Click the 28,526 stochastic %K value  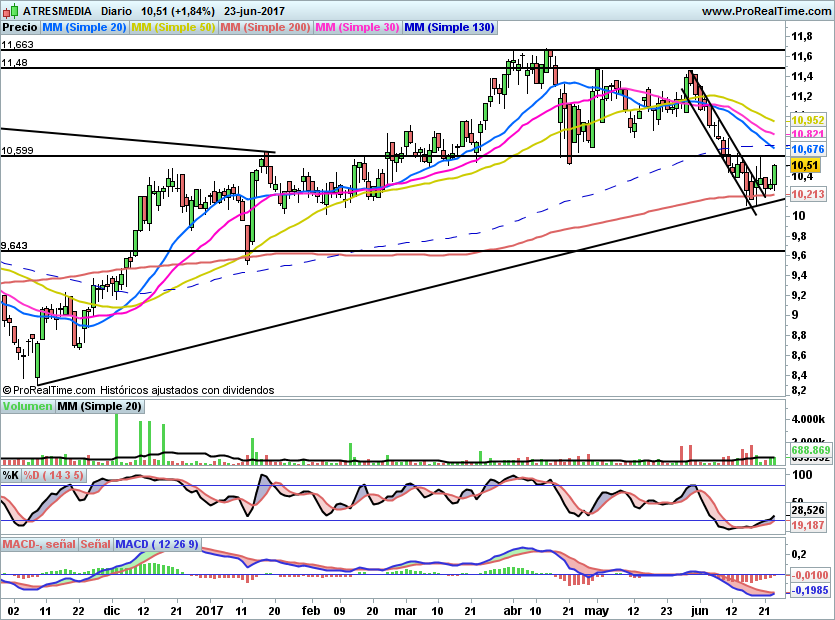coord(808,510)
